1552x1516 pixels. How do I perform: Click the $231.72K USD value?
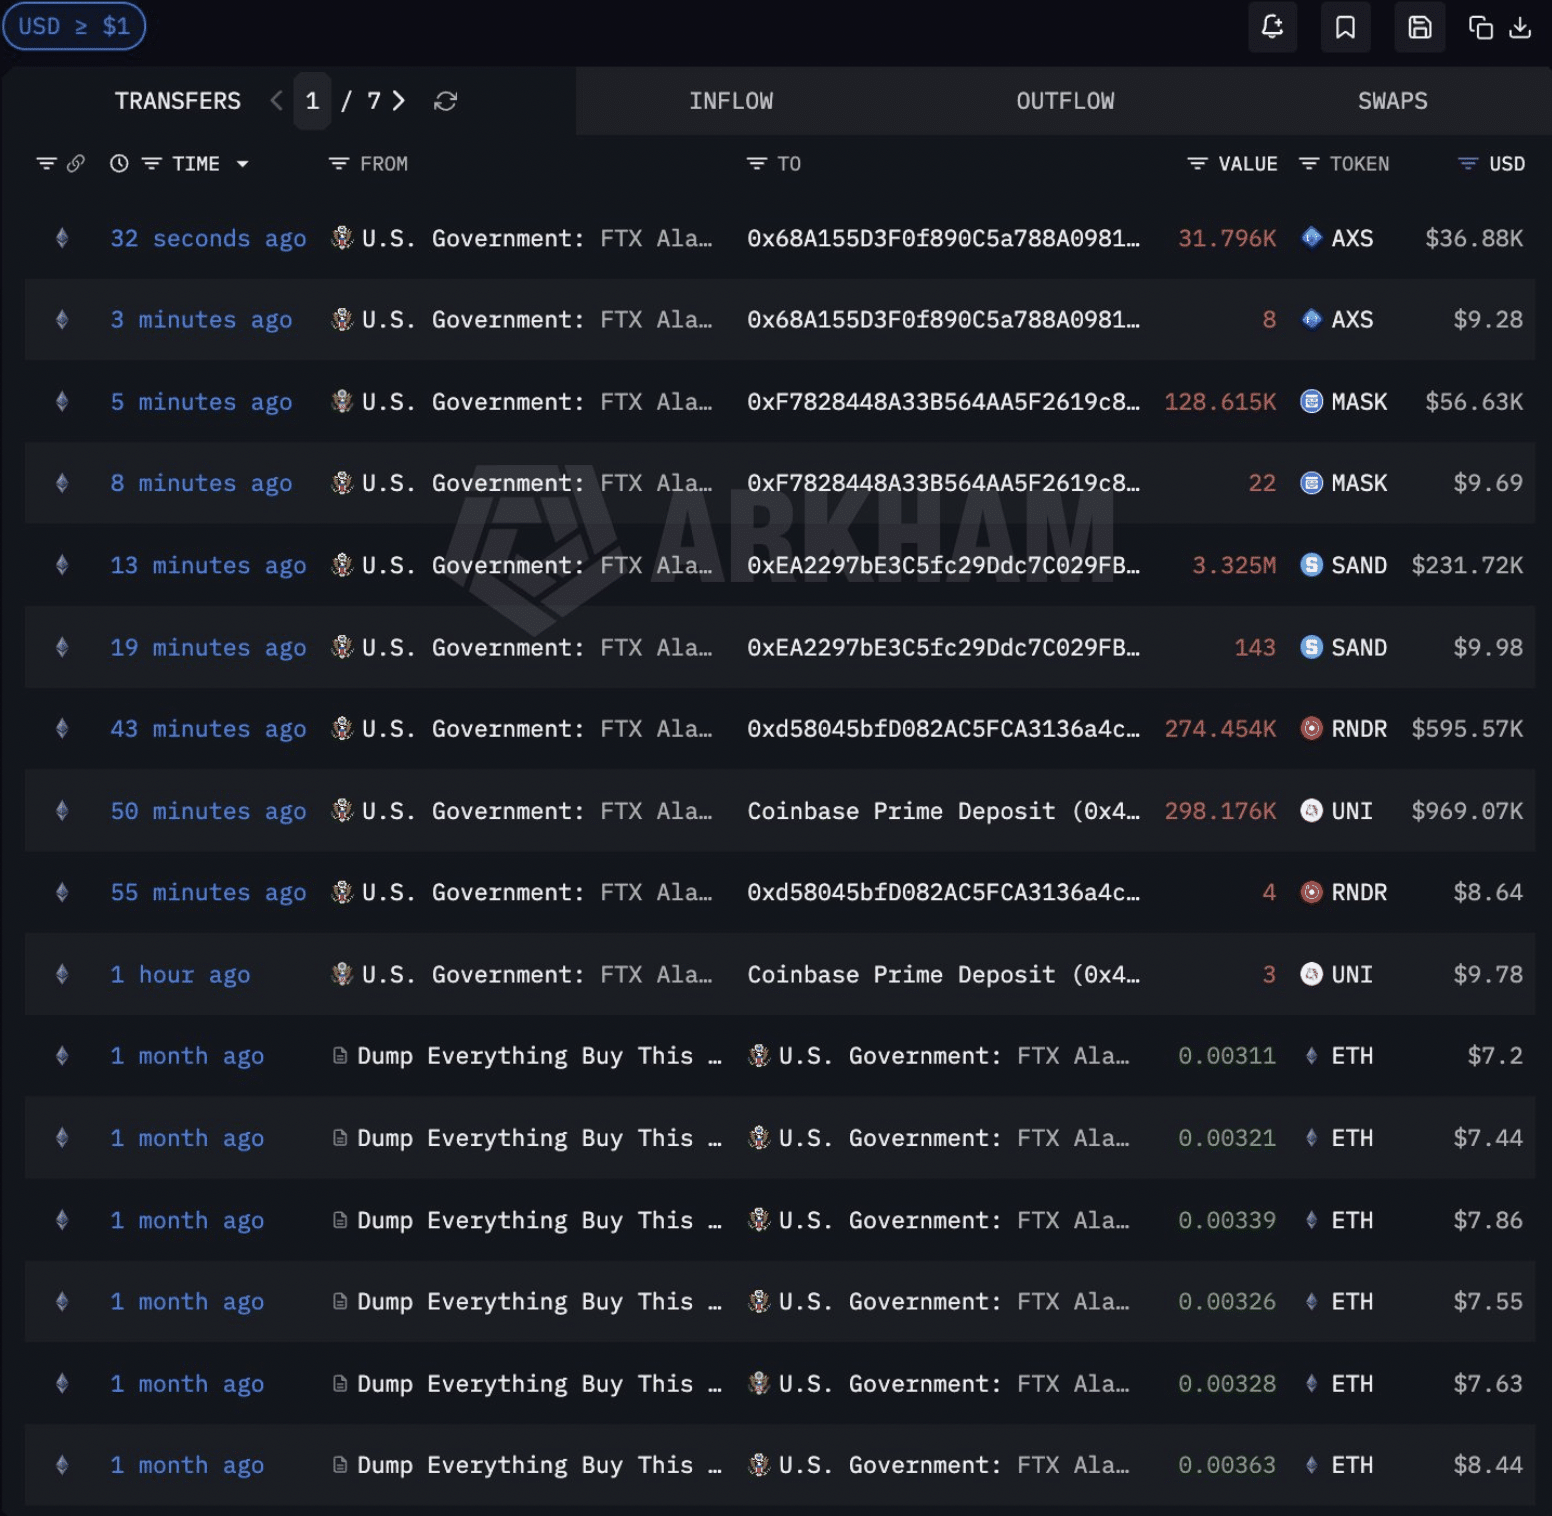tap(1467, 565)
